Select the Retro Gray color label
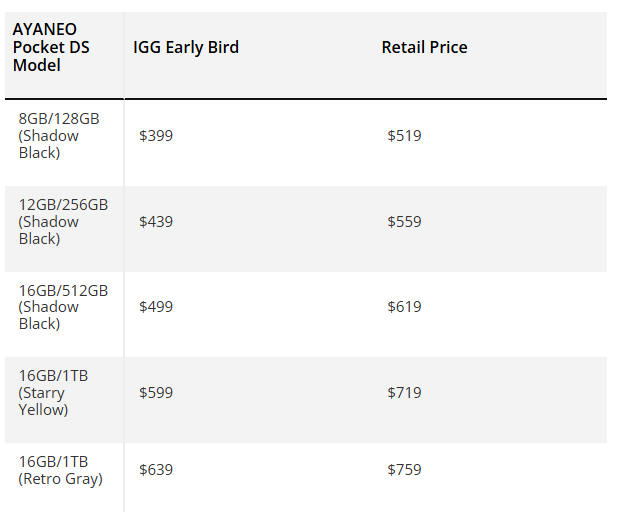Viewport: 620px width, 513px height. (x=60, y=479)
